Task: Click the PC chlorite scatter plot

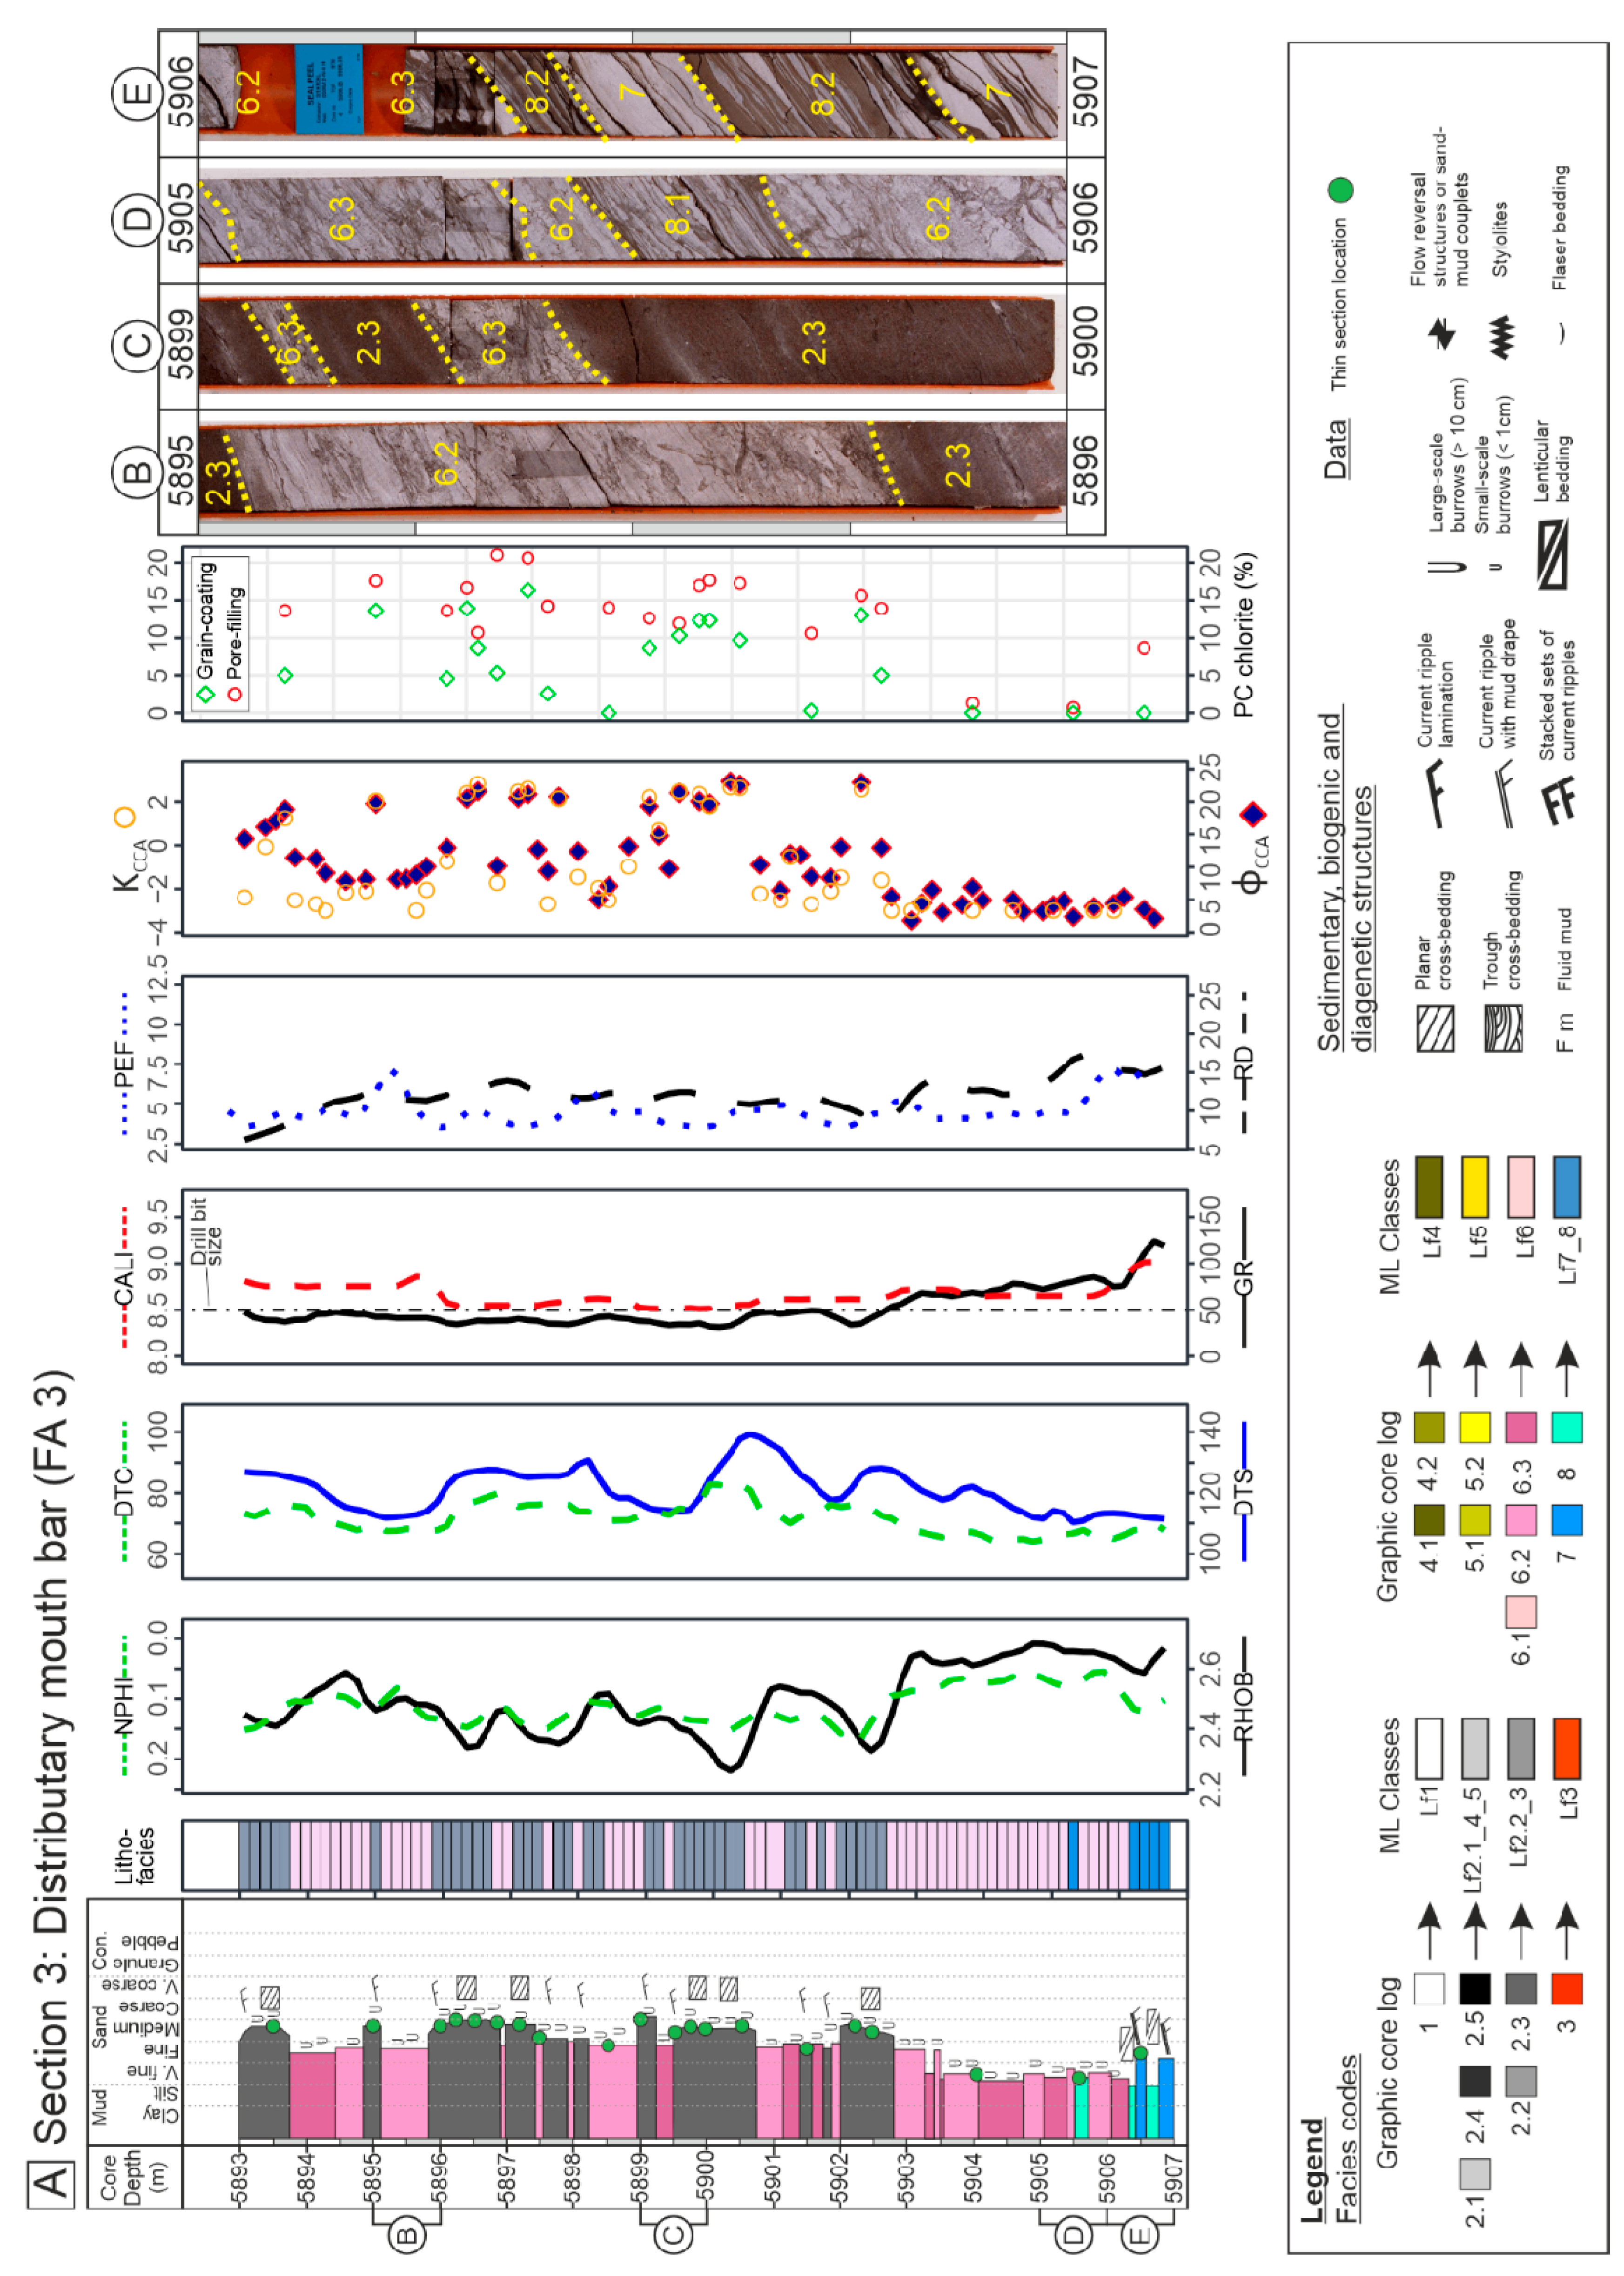Action: [x=685, y=633]
